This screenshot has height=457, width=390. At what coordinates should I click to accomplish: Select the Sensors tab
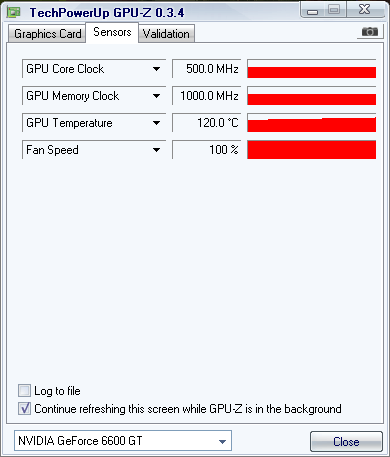click(x=112, y=32)
